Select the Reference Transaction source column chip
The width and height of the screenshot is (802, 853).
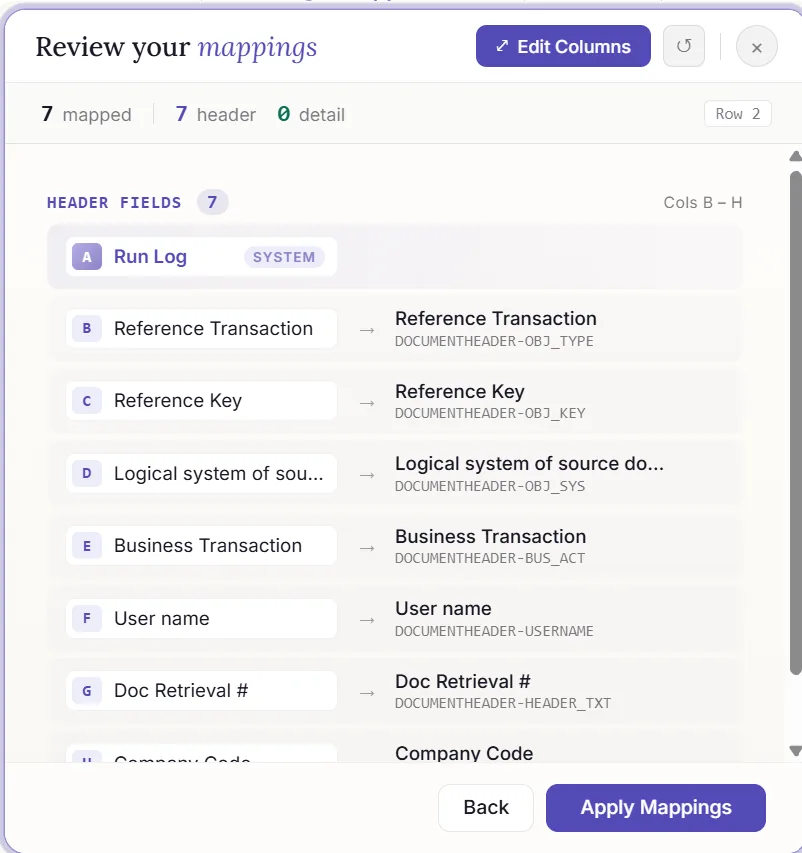click(201, 329)
